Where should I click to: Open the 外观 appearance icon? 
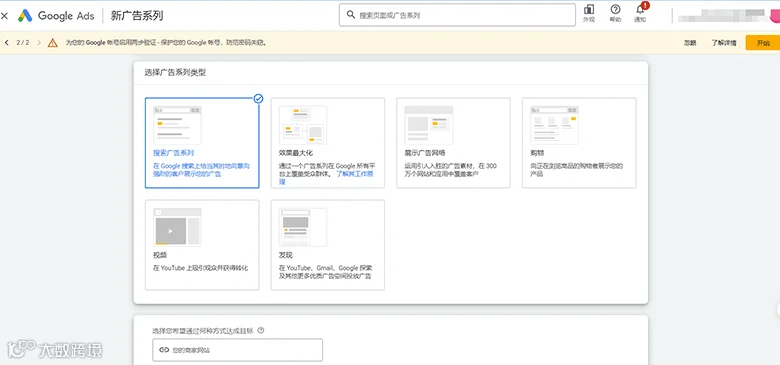point(588,13)
